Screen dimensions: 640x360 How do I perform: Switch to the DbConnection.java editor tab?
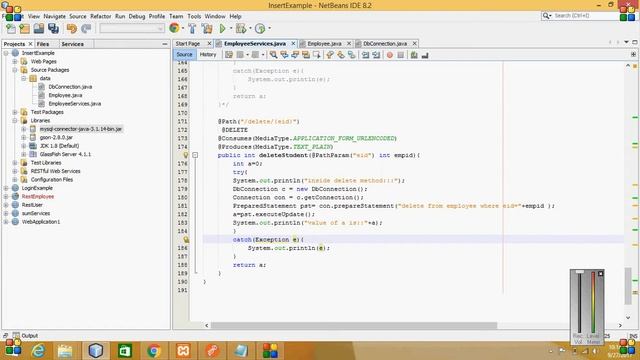pyautogui.click(x=385, y=43)
